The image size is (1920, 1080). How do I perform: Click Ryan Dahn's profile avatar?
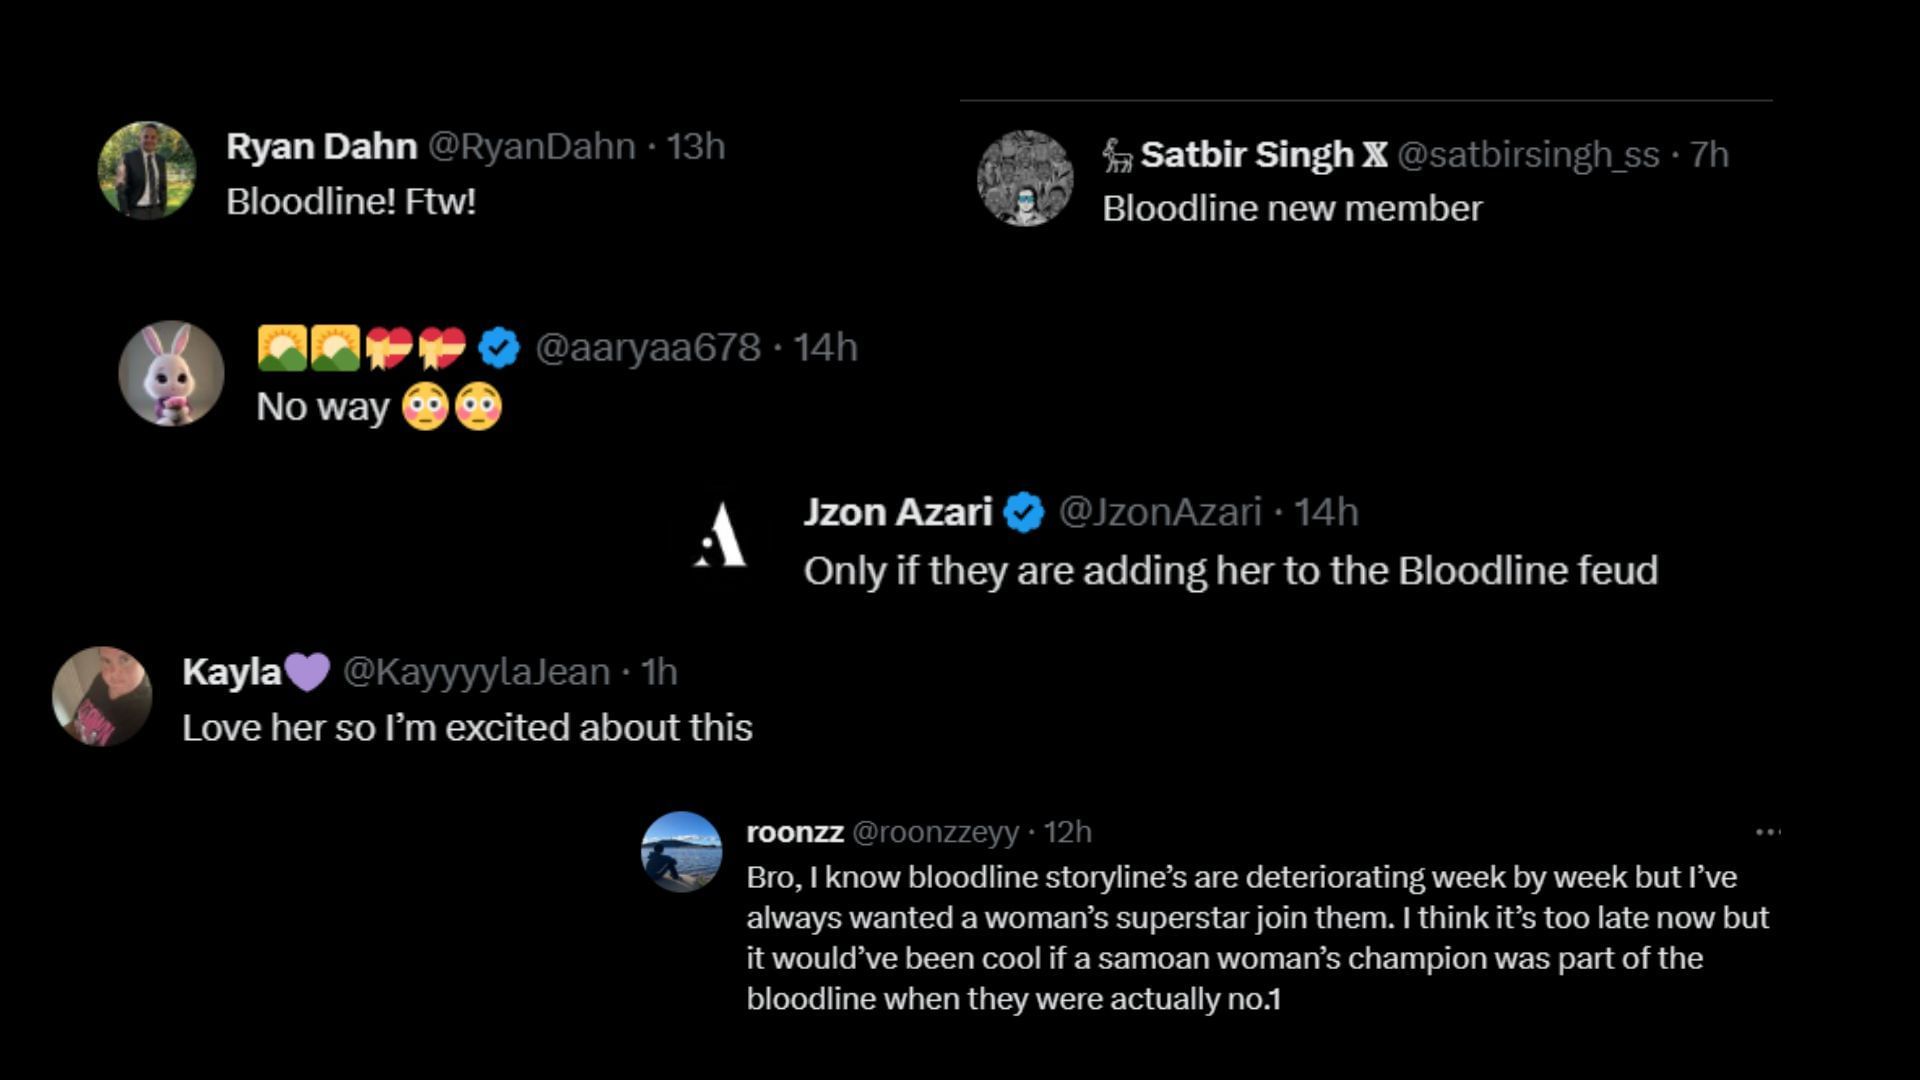[x=147, y=170]
